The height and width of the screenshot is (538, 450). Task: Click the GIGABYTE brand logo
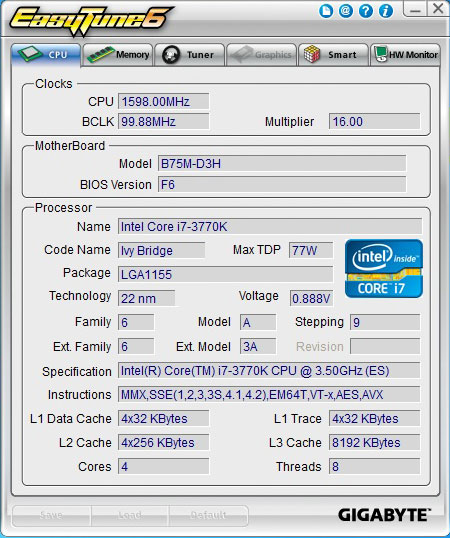click(x=383, y=515)
